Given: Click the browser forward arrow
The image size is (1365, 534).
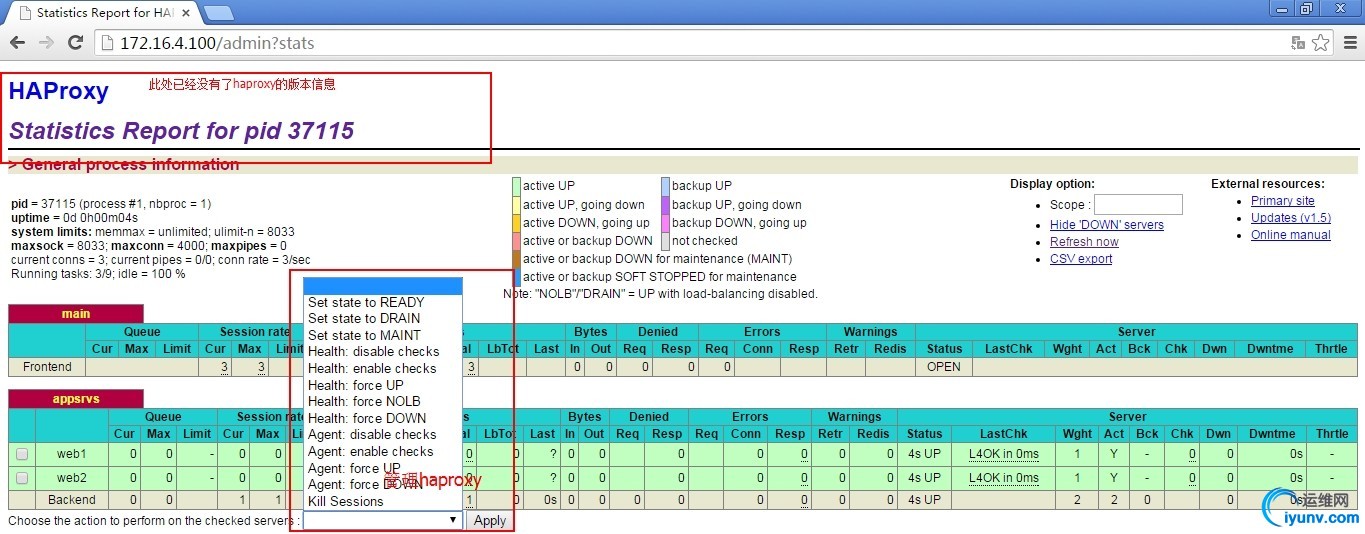Looking at the screenshot, I should pos(46,43).
